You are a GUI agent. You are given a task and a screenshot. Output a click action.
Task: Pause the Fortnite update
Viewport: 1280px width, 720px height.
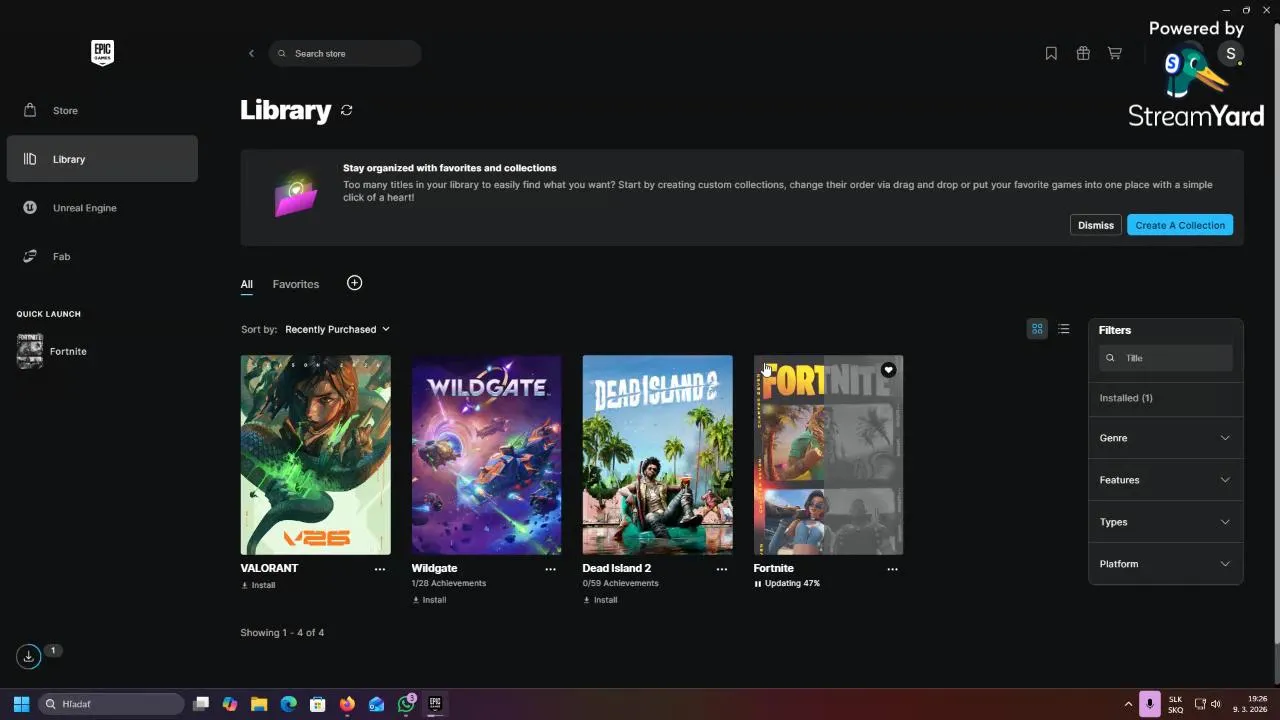(758, 583)
